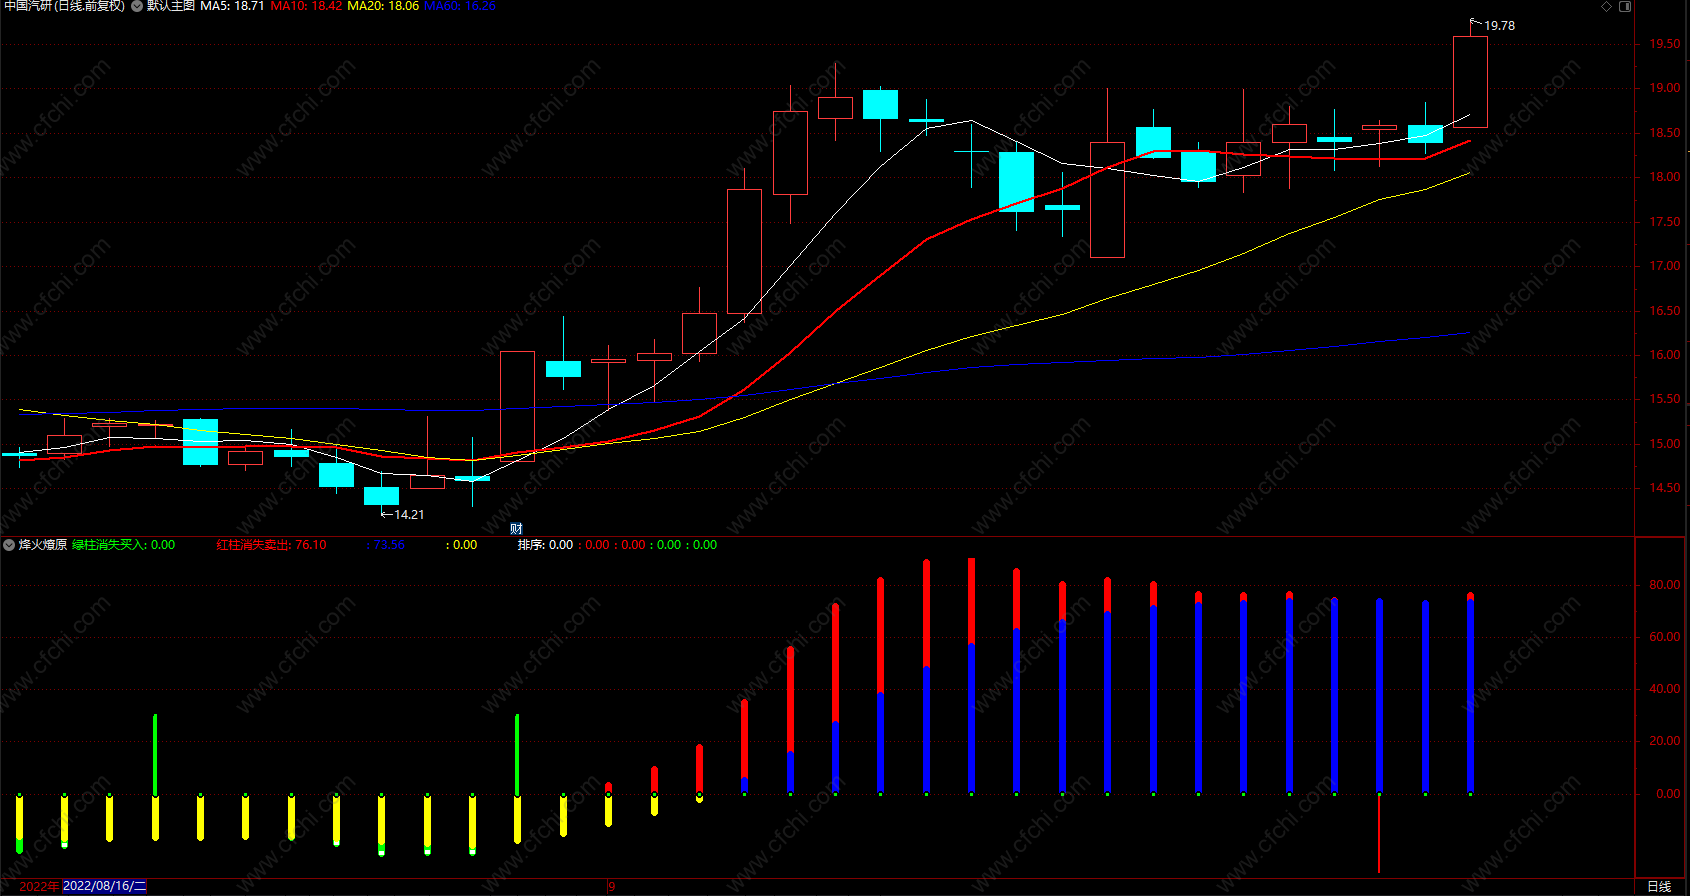The width and height of the screenshot is (1690, 896).
Task: Click the 日线 period label at bottom right
Action: pyautogui.click(x=1659, y=886)
